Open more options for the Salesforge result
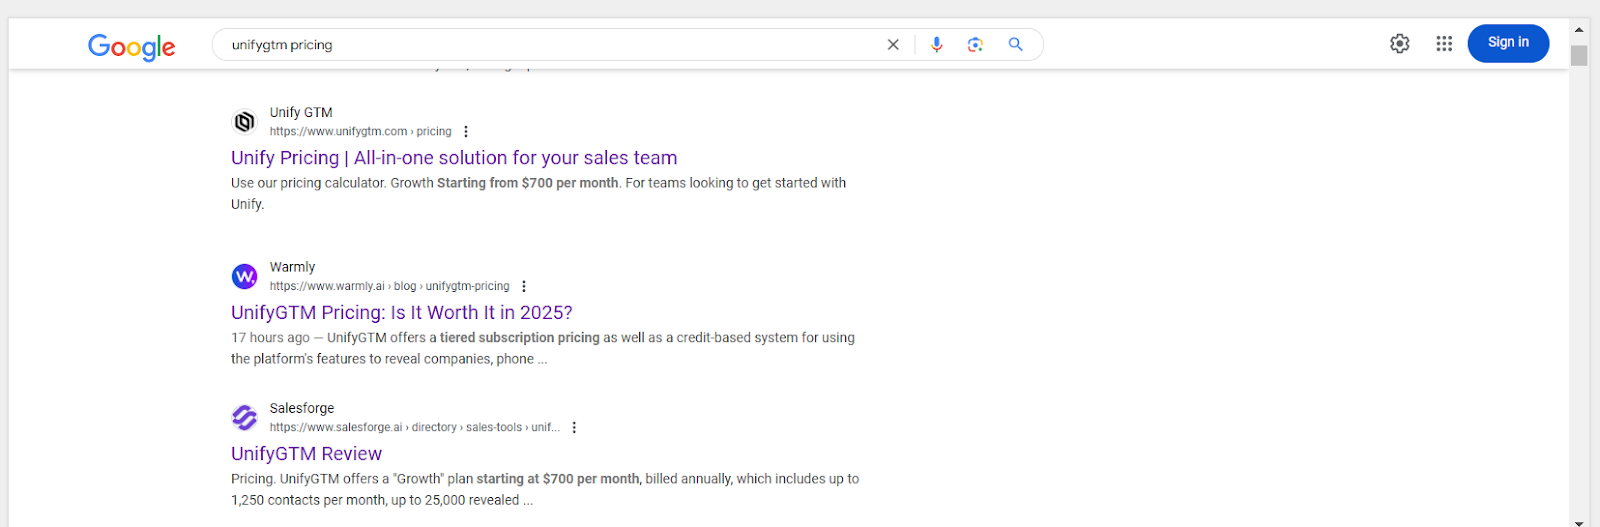The height and width of the screenshot is (527, 1600). [574, 428]
